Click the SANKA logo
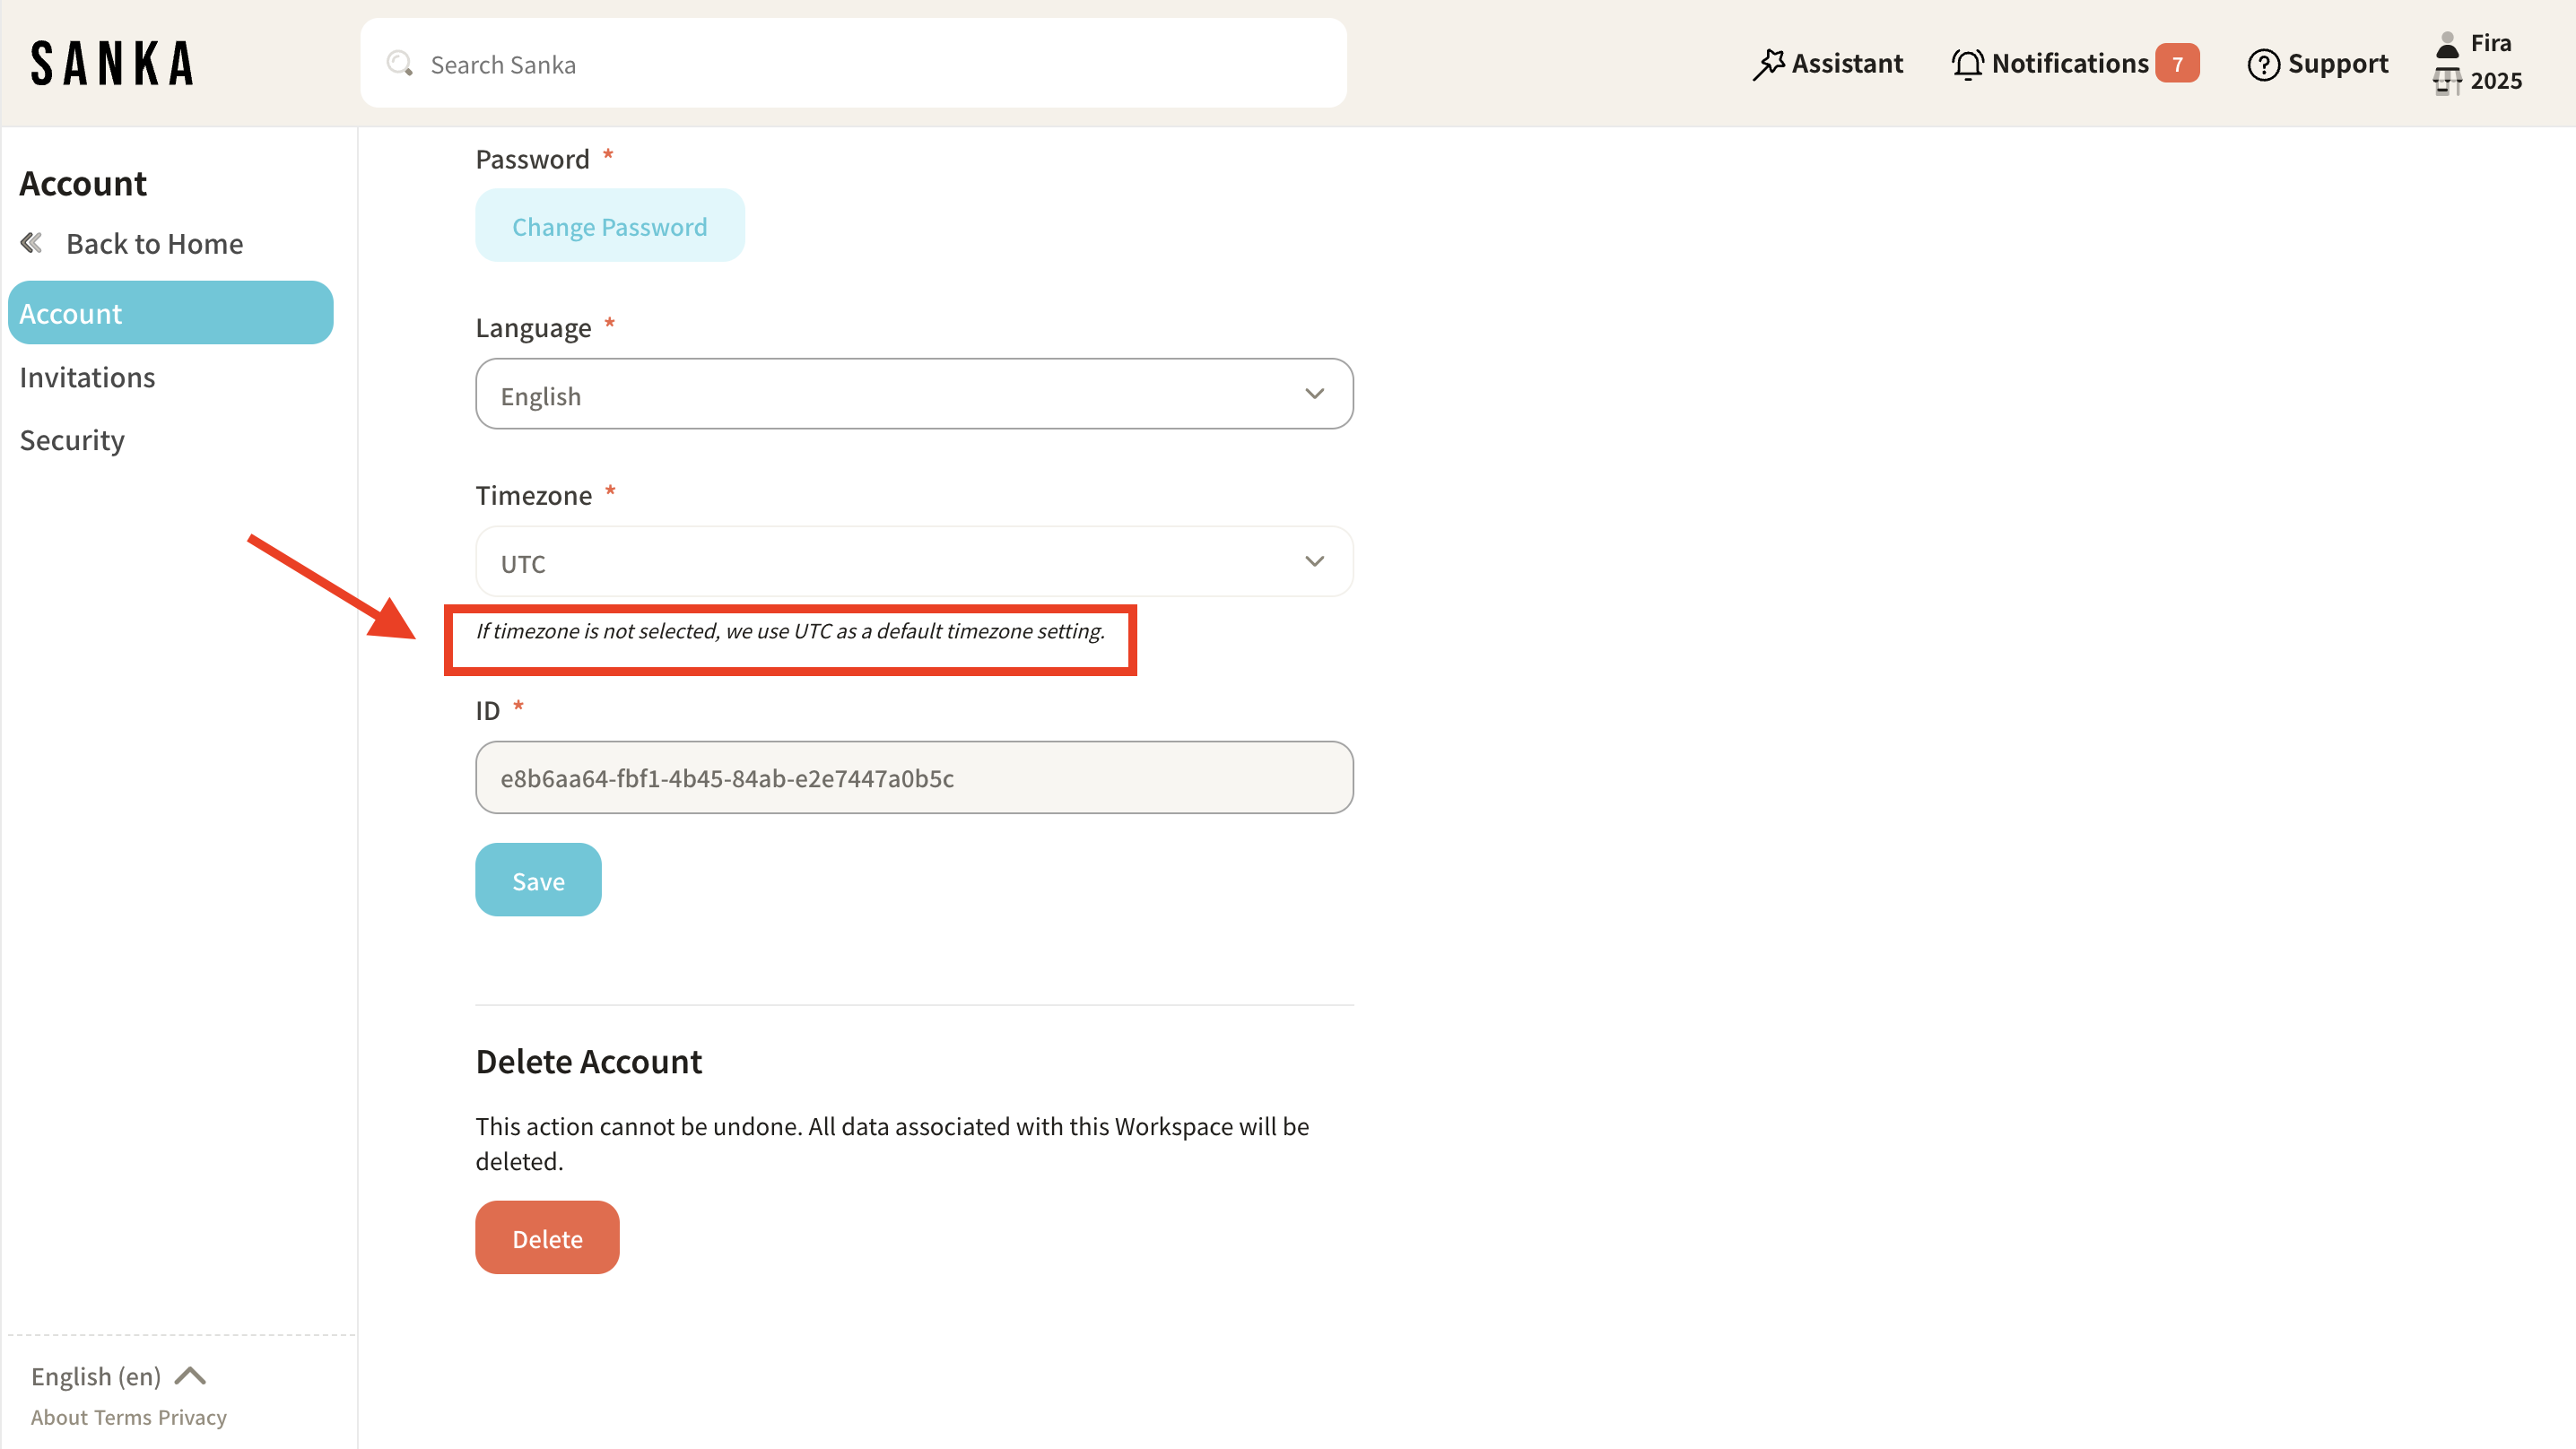 (112, 63)
